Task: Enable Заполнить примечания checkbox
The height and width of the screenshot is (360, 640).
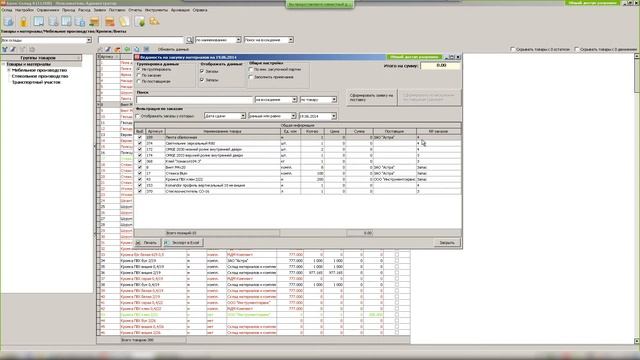Action: click(x=251, y=77)
